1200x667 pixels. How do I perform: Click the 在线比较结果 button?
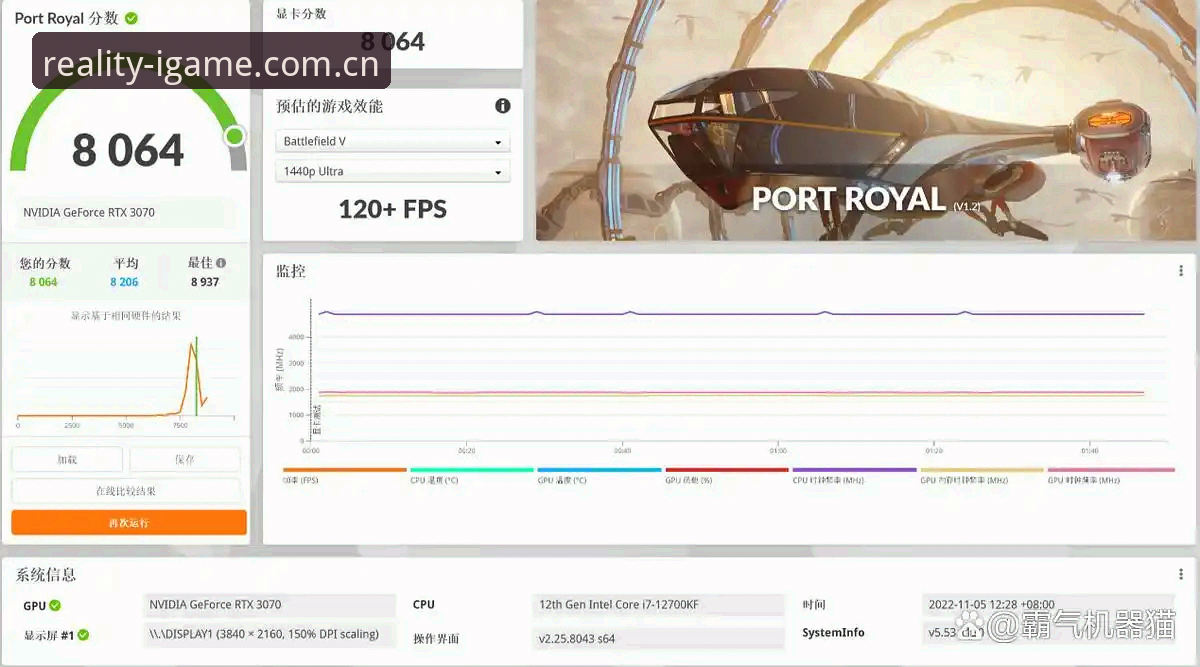(126, 491)
